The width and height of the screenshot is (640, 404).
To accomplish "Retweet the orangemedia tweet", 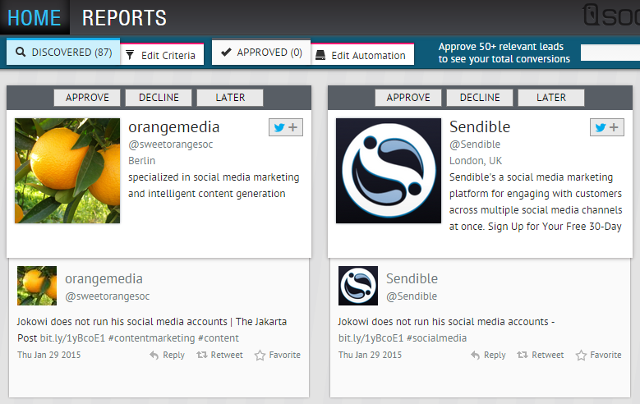I will click(219, 355).
